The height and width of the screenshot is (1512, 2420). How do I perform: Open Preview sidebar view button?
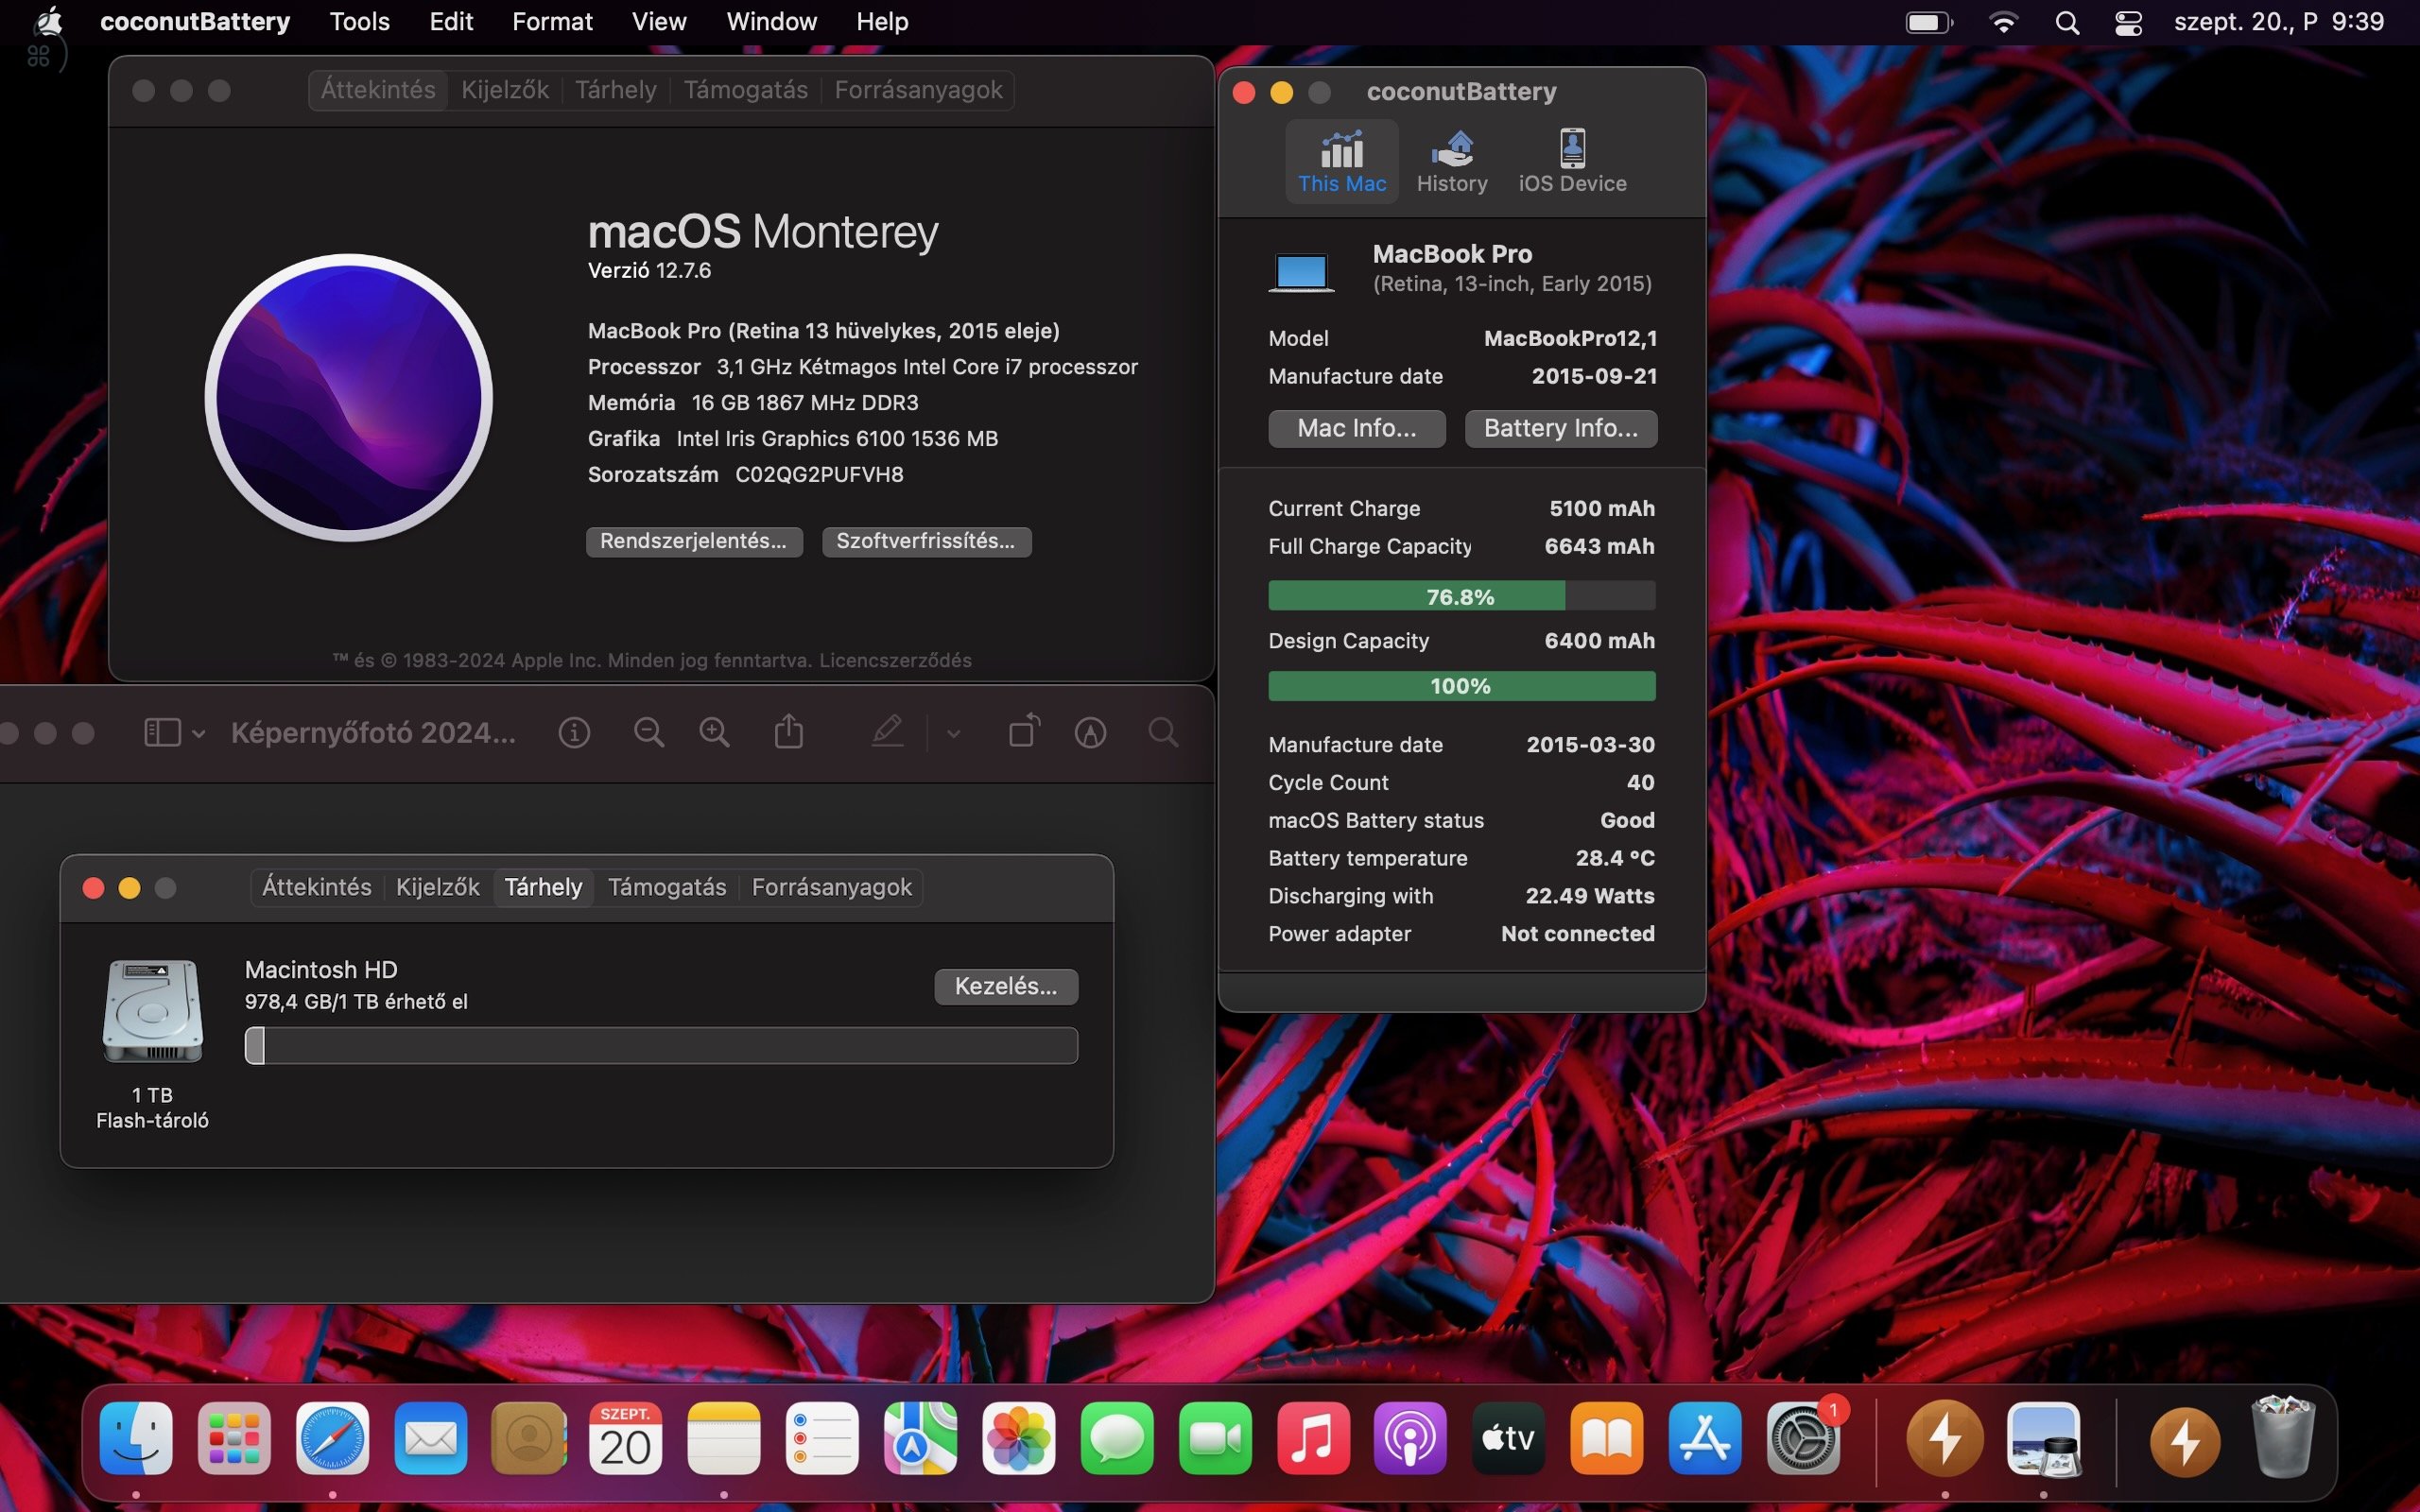point(163,733)
